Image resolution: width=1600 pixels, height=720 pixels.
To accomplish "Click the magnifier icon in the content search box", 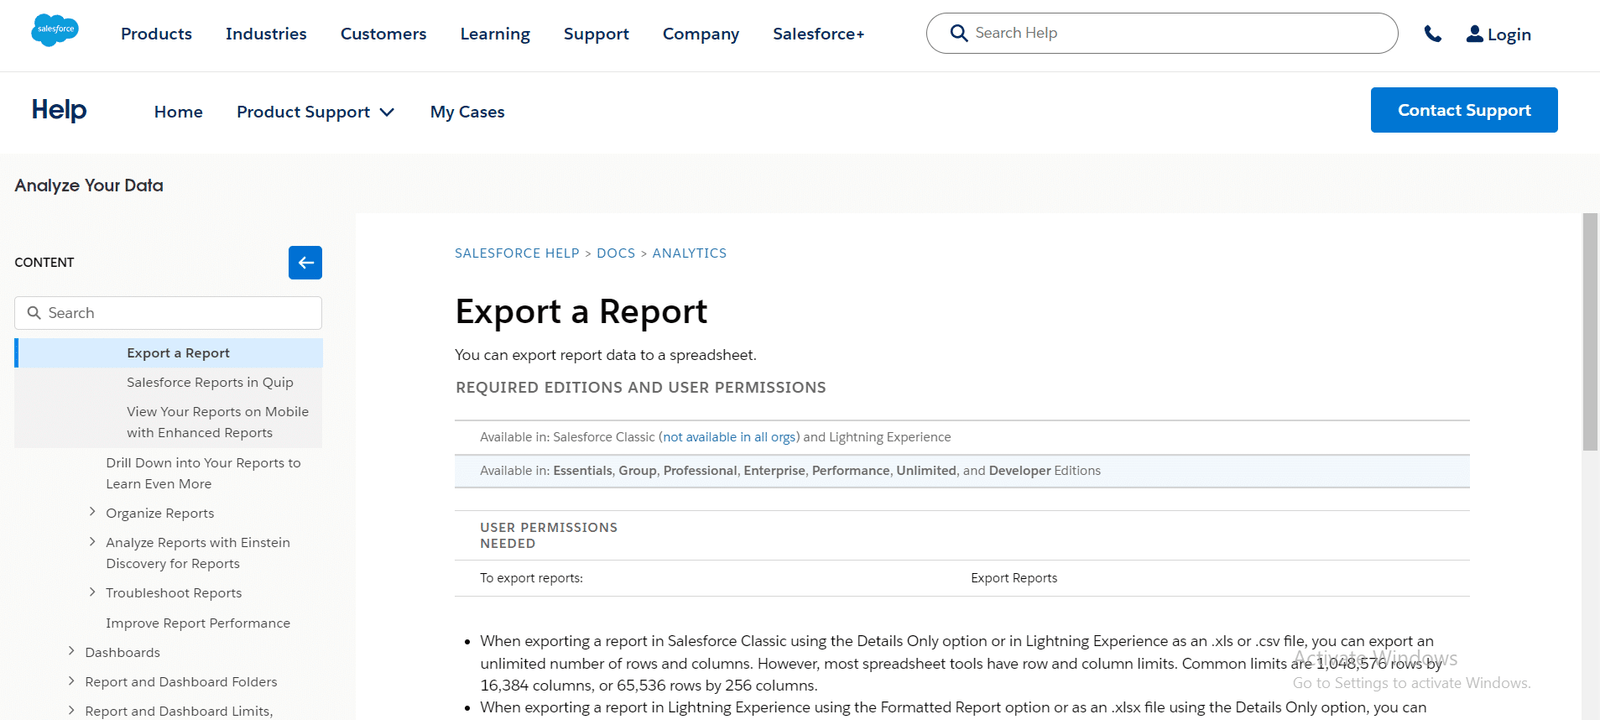I will click(x=34, y=313).
